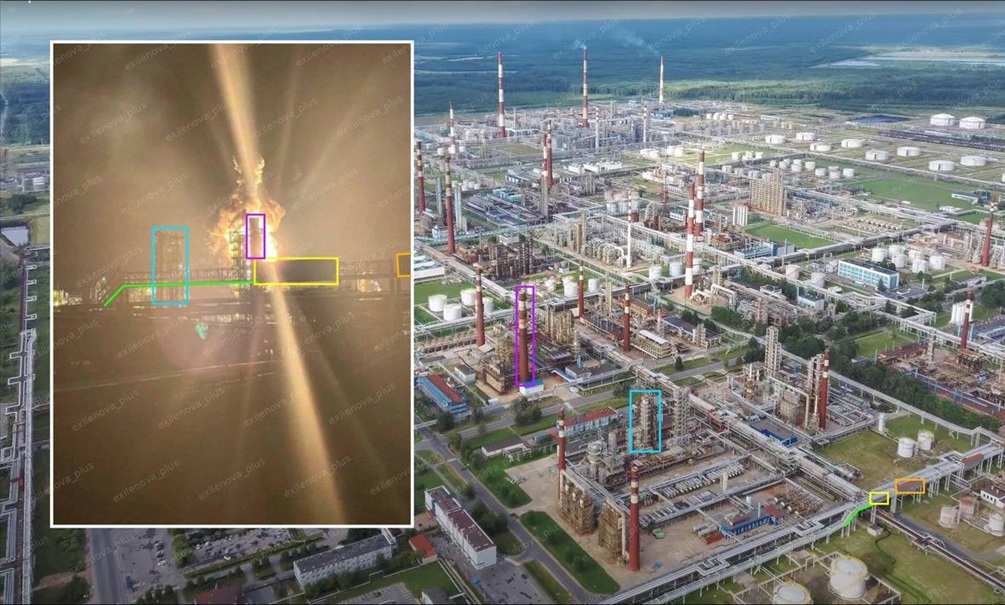The image size is (1005, 605).
Task: Select the orange box at the inset's right edge
Action: click(x=403, y=265)
